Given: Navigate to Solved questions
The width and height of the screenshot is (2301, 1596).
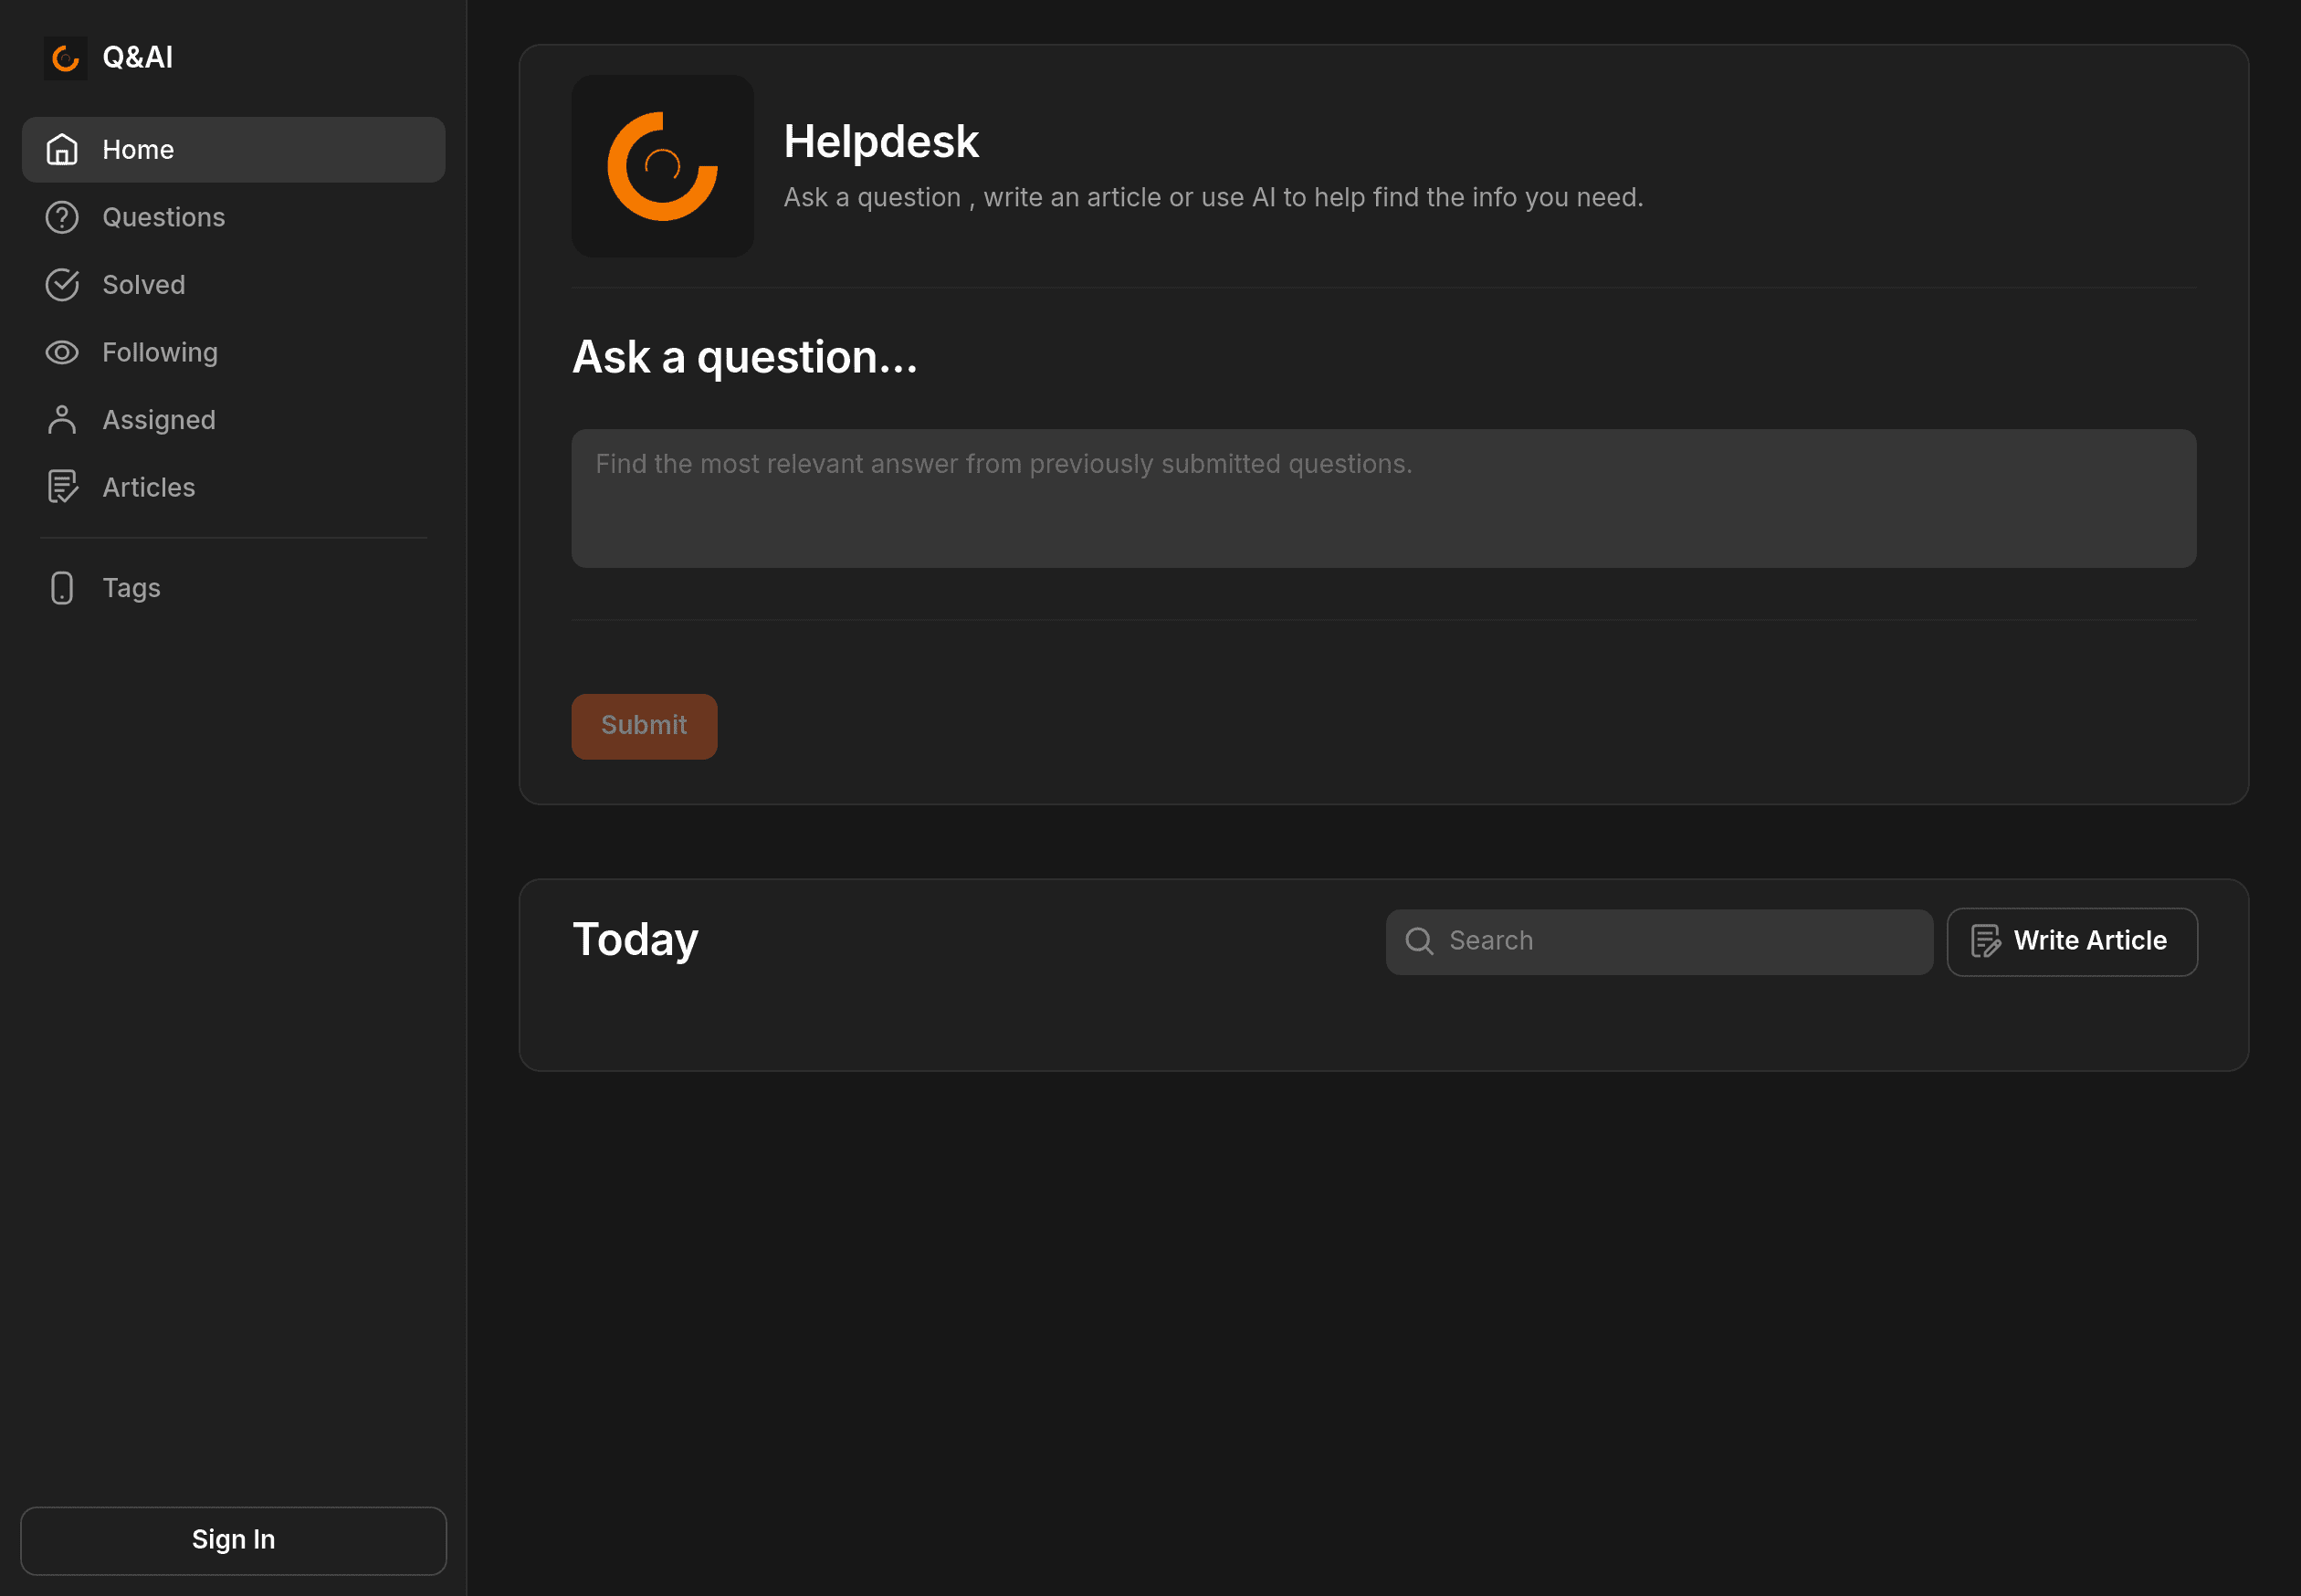Looking at the screenshot, I should pyautogui.click(x=143, y=283).
